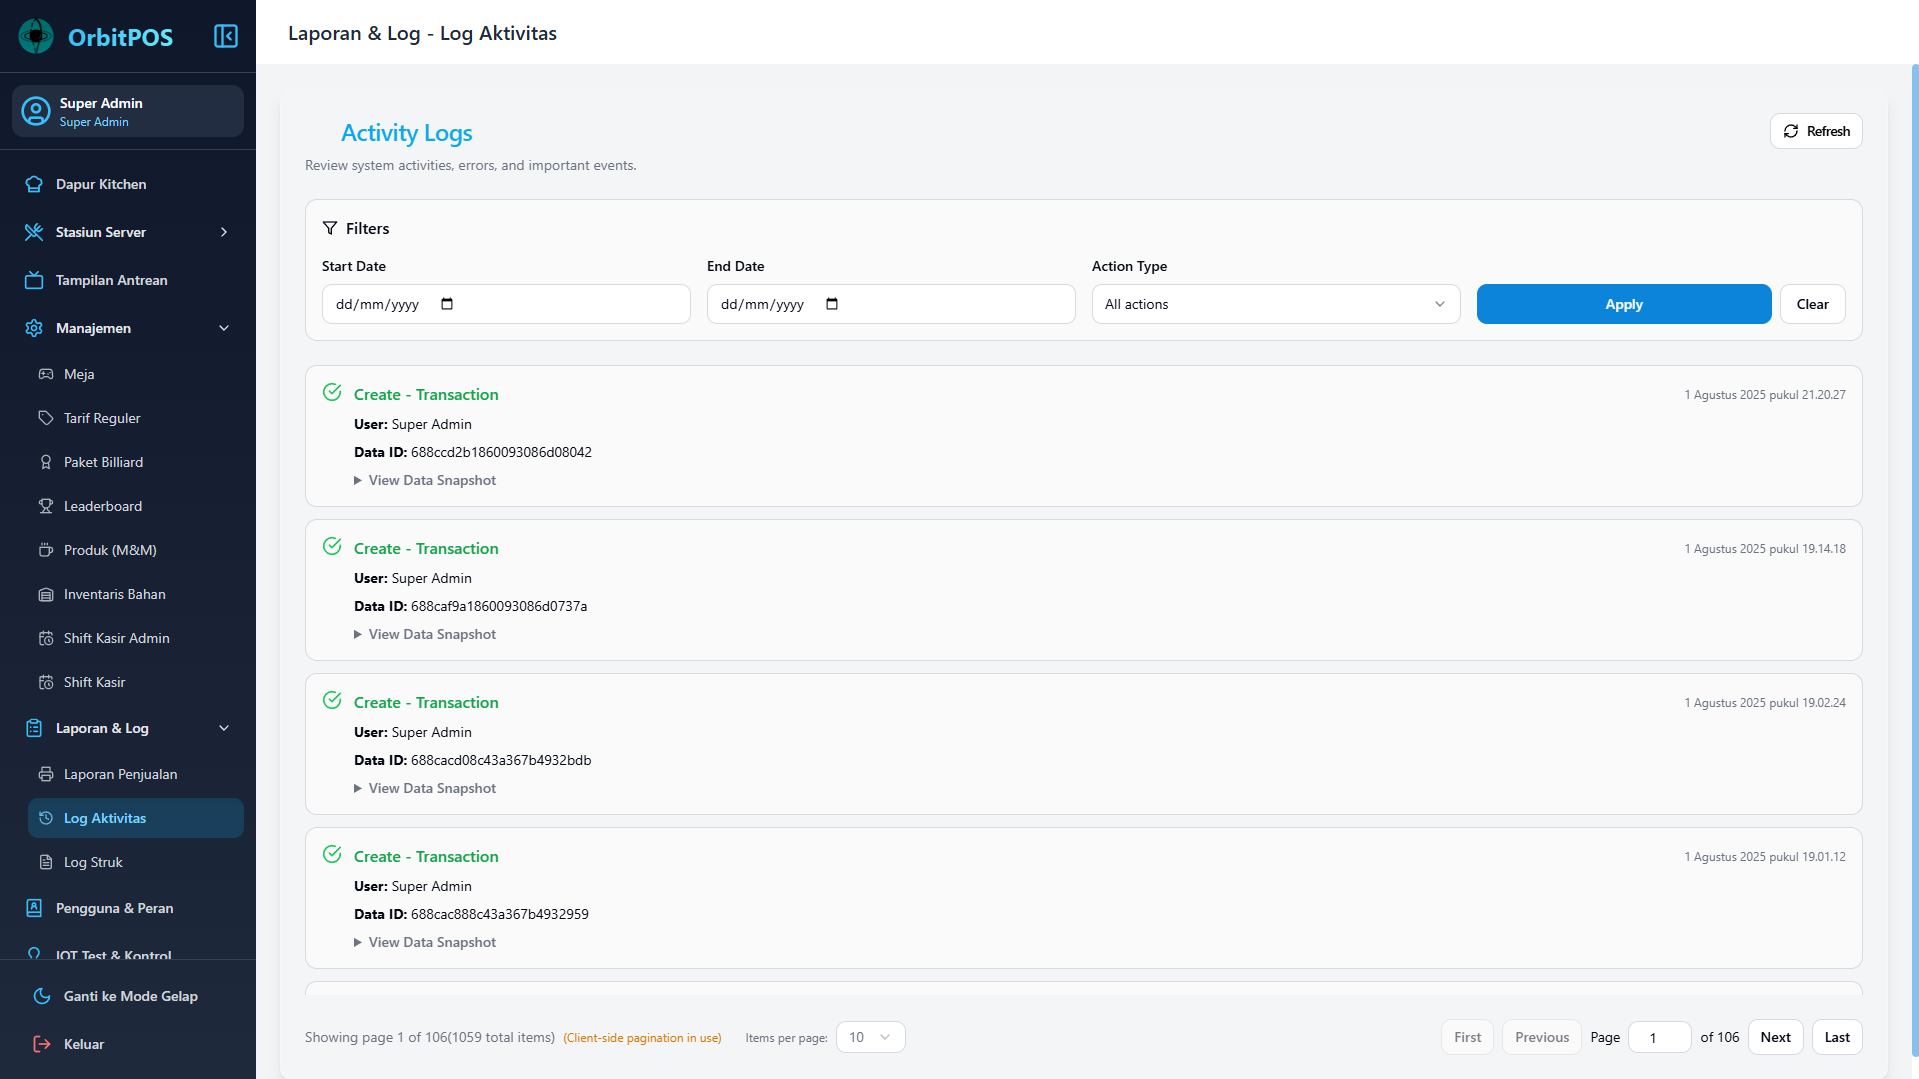The image size is (1919, 1079).
Task: Open the Start Date calendar picker icon
Action: point(447,304)
